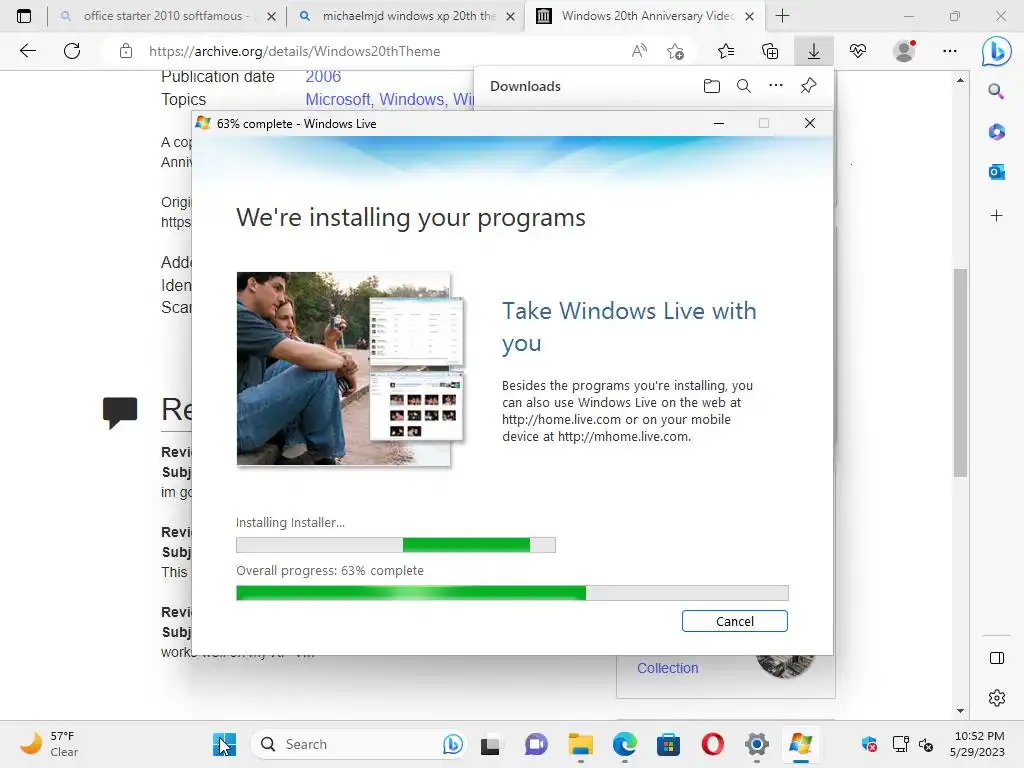Open more options in Downloads panel
Viewport: 1024px width, 768px height.
776,86
